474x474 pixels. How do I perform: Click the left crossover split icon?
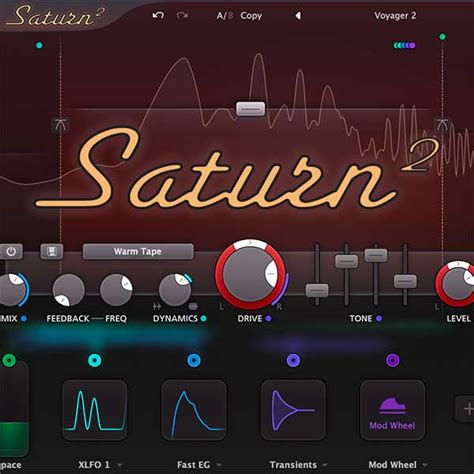tap(60, 125)
